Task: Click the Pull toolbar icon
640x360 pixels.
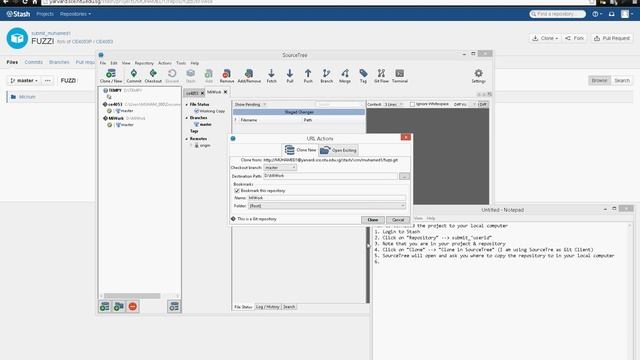Action: pos(289,76)
